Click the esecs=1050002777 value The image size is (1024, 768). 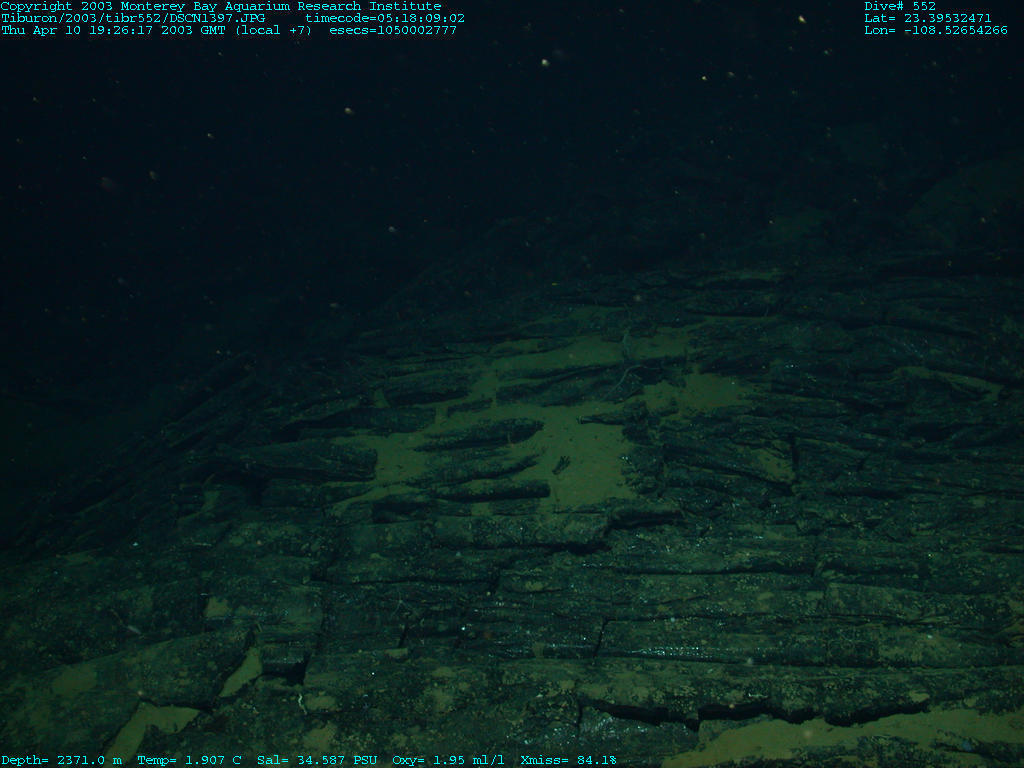(393, 30)
